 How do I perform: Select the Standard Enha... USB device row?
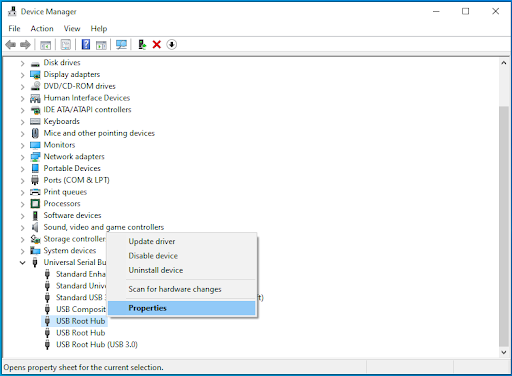click(x=81, y=274)
